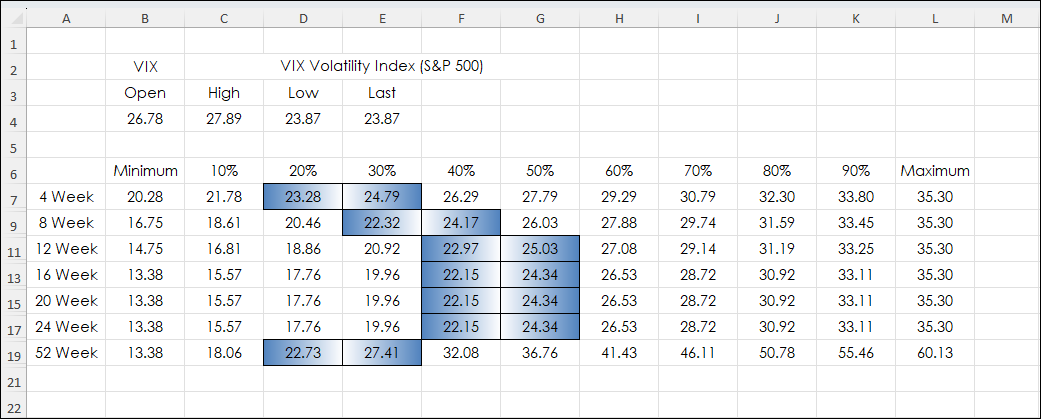Select row 7 header
This screenshot has width=1041, height=419.
(x=15, y=197)
